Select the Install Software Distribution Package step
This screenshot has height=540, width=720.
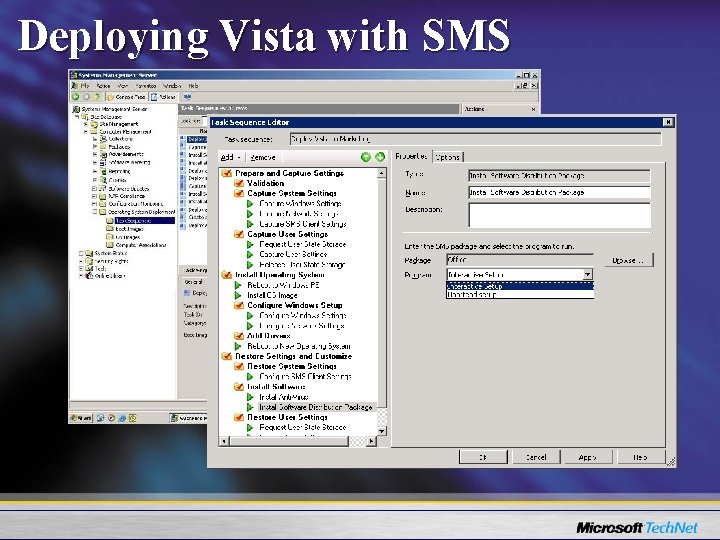coord(316,407)
